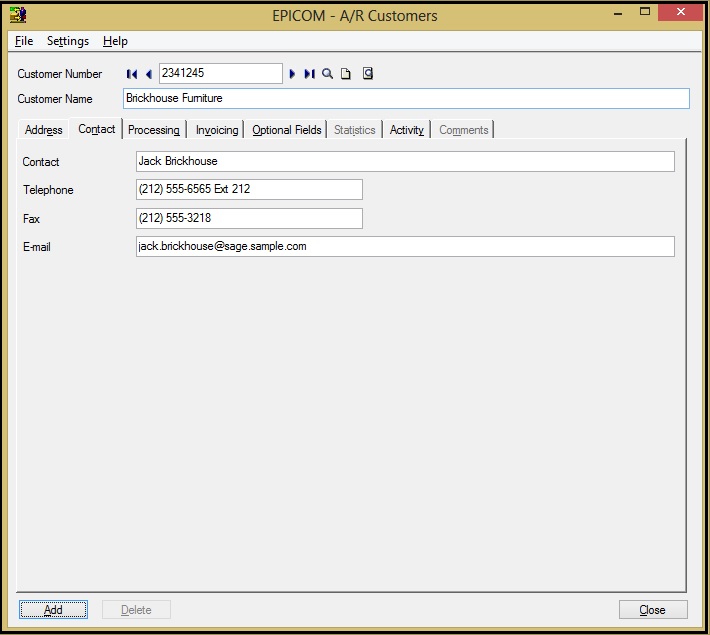Select the Contact tab
Viewport: 710px width, 635px height.
coord(96,129)
